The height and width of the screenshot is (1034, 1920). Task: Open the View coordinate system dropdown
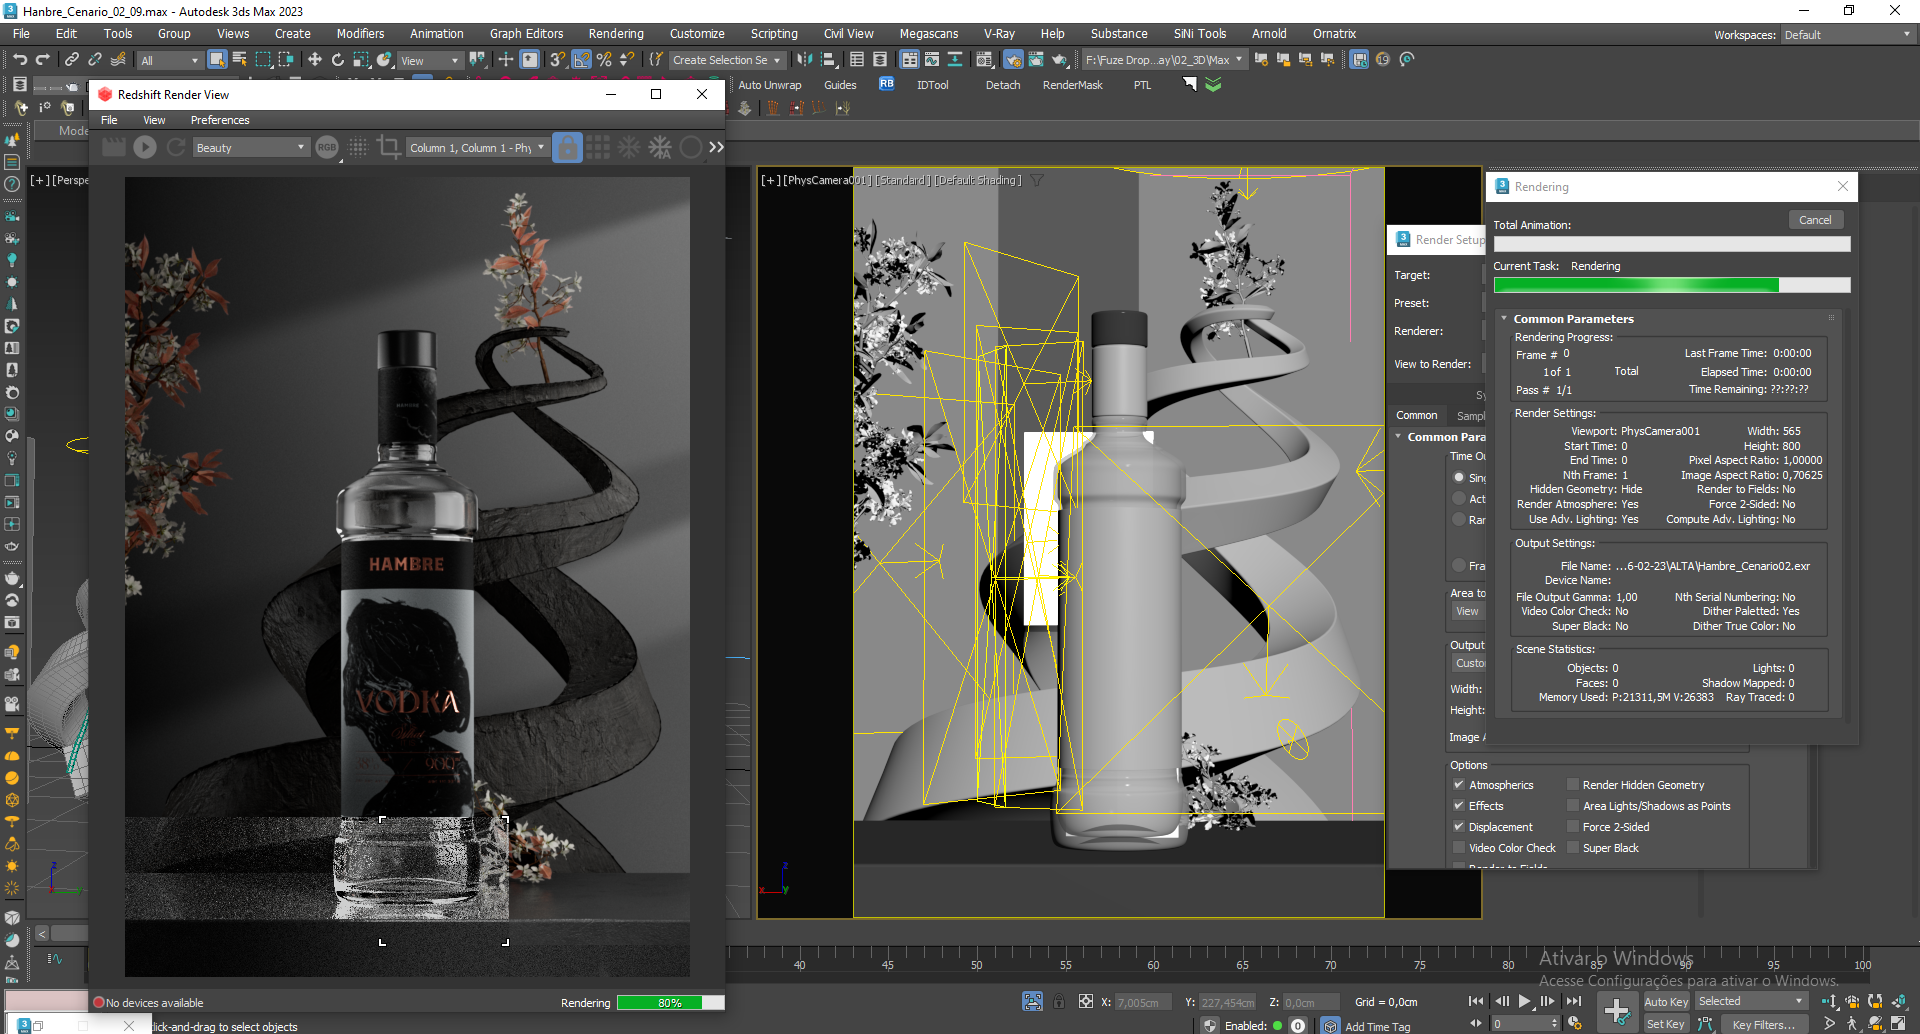pos(430,61)
